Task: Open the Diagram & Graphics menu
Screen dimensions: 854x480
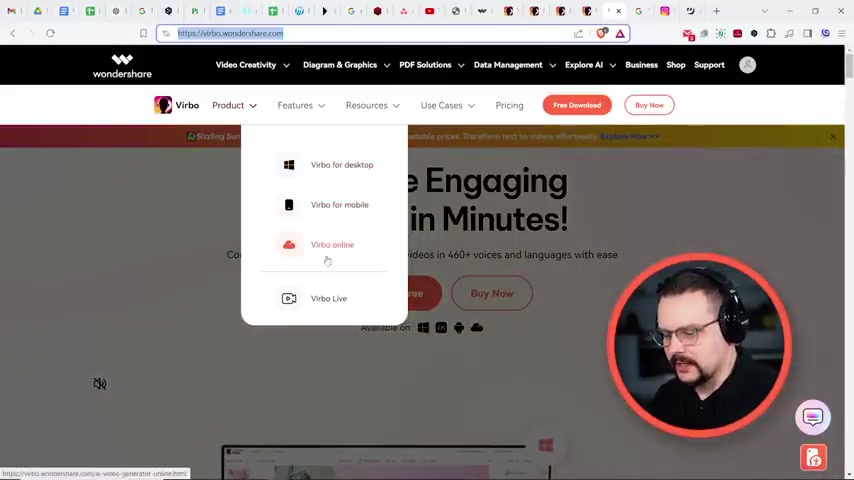Action: tap(346, 65)
